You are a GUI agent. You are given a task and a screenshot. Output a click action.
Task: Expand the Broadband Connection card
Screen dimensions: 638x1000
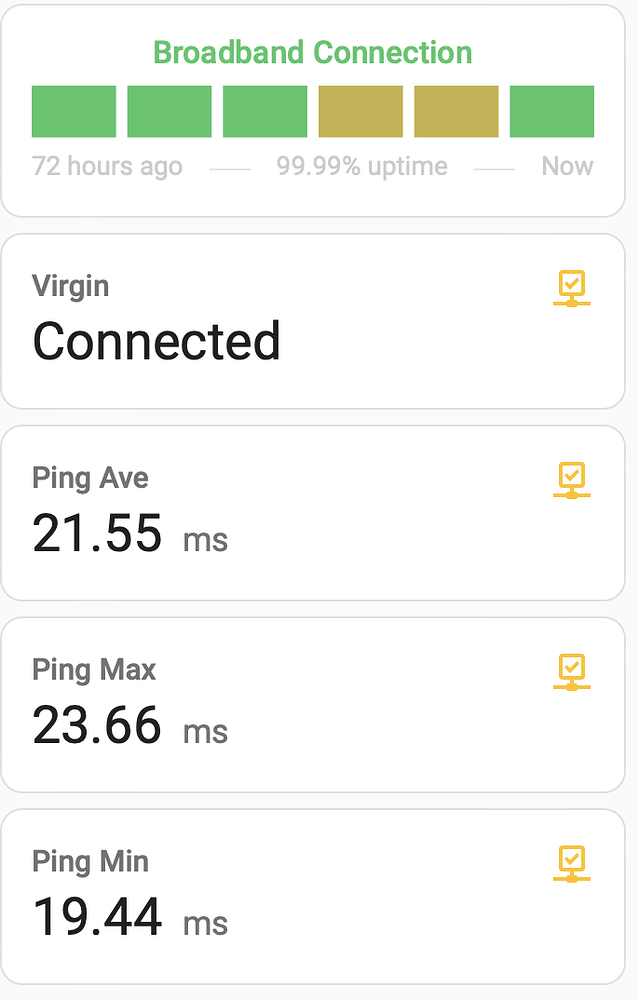312,110
